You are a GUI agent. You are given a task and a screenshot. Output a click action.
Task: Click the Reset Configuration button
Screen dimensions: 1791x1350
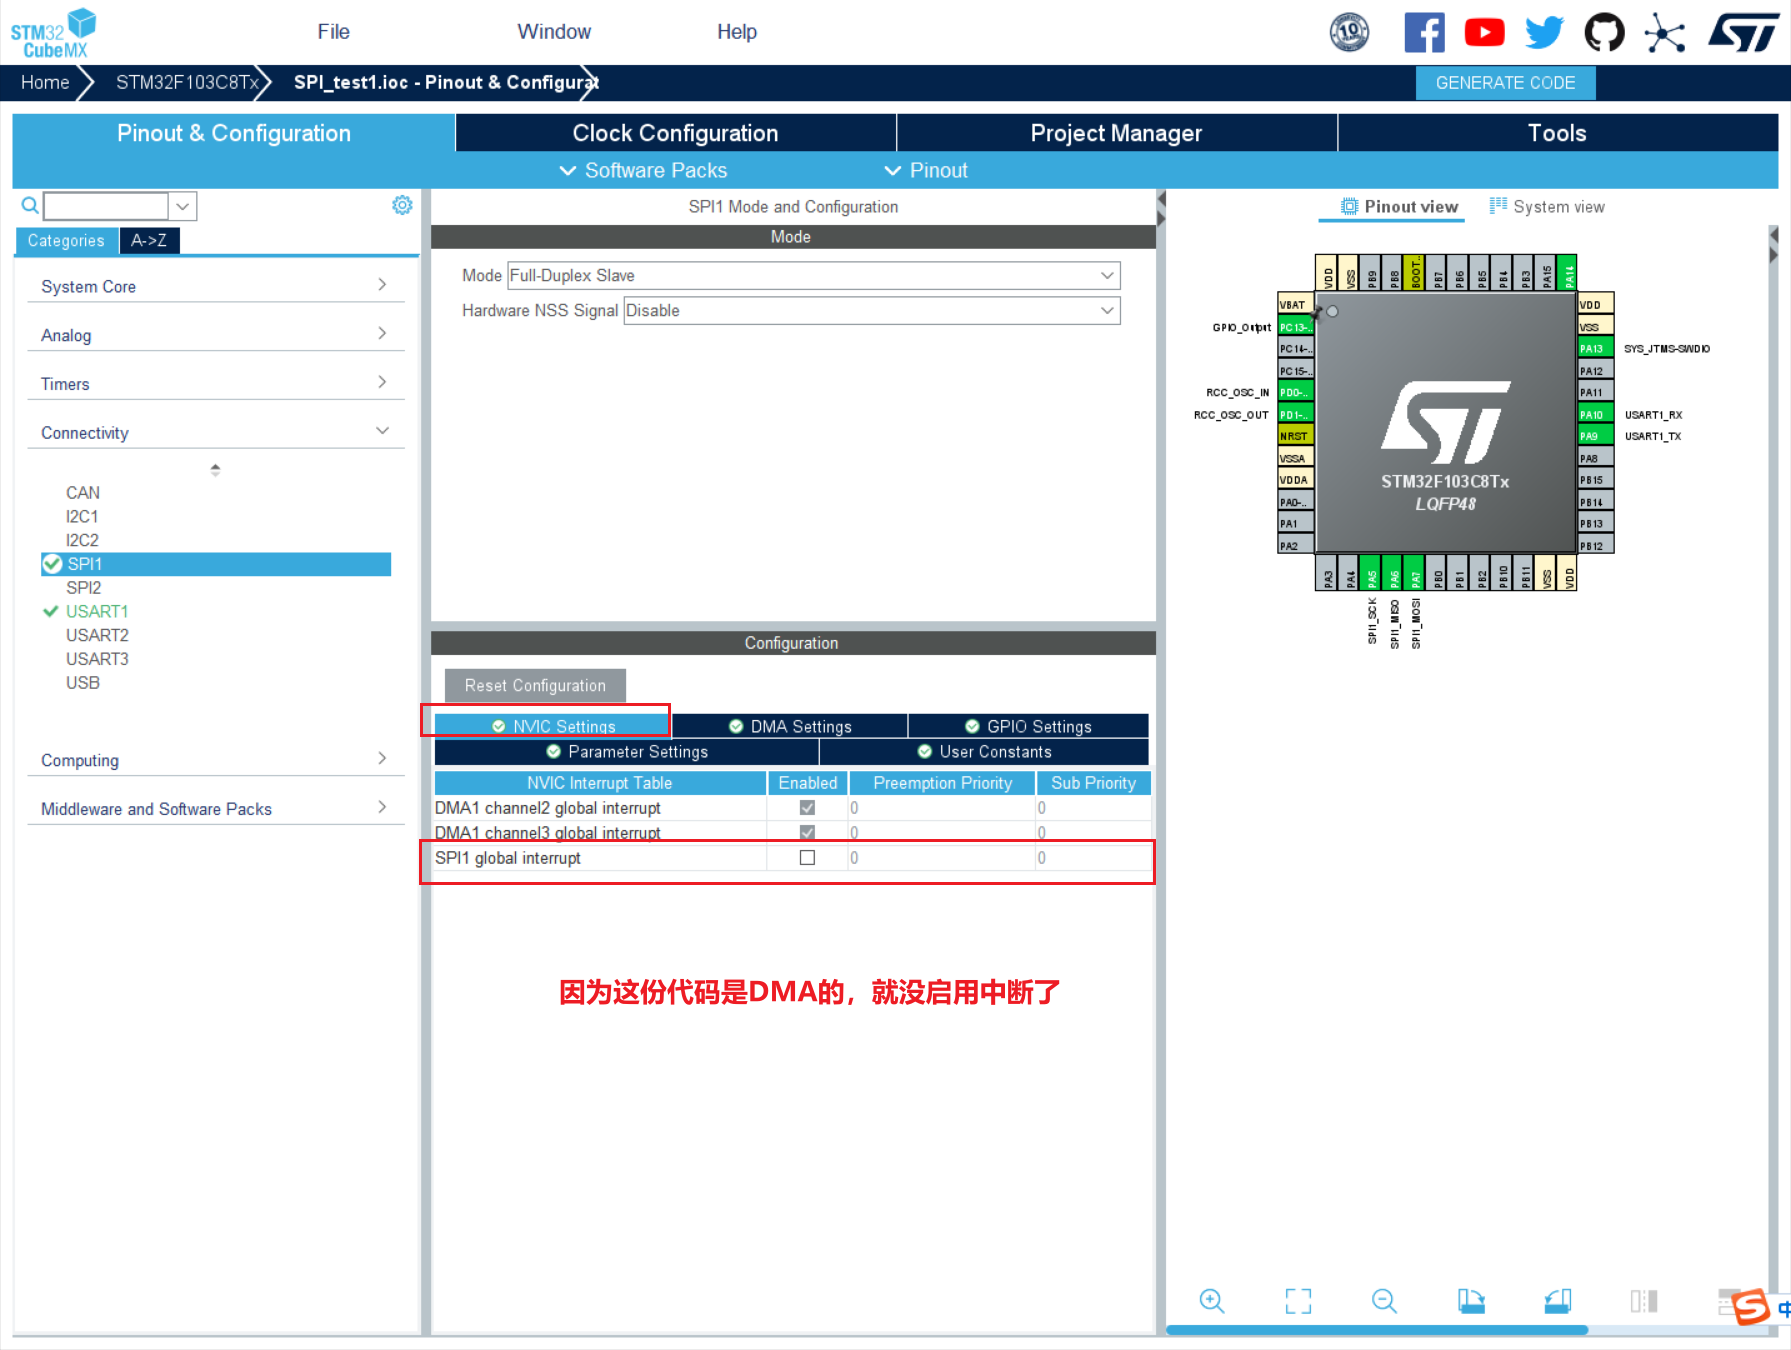tap(535, 685)
